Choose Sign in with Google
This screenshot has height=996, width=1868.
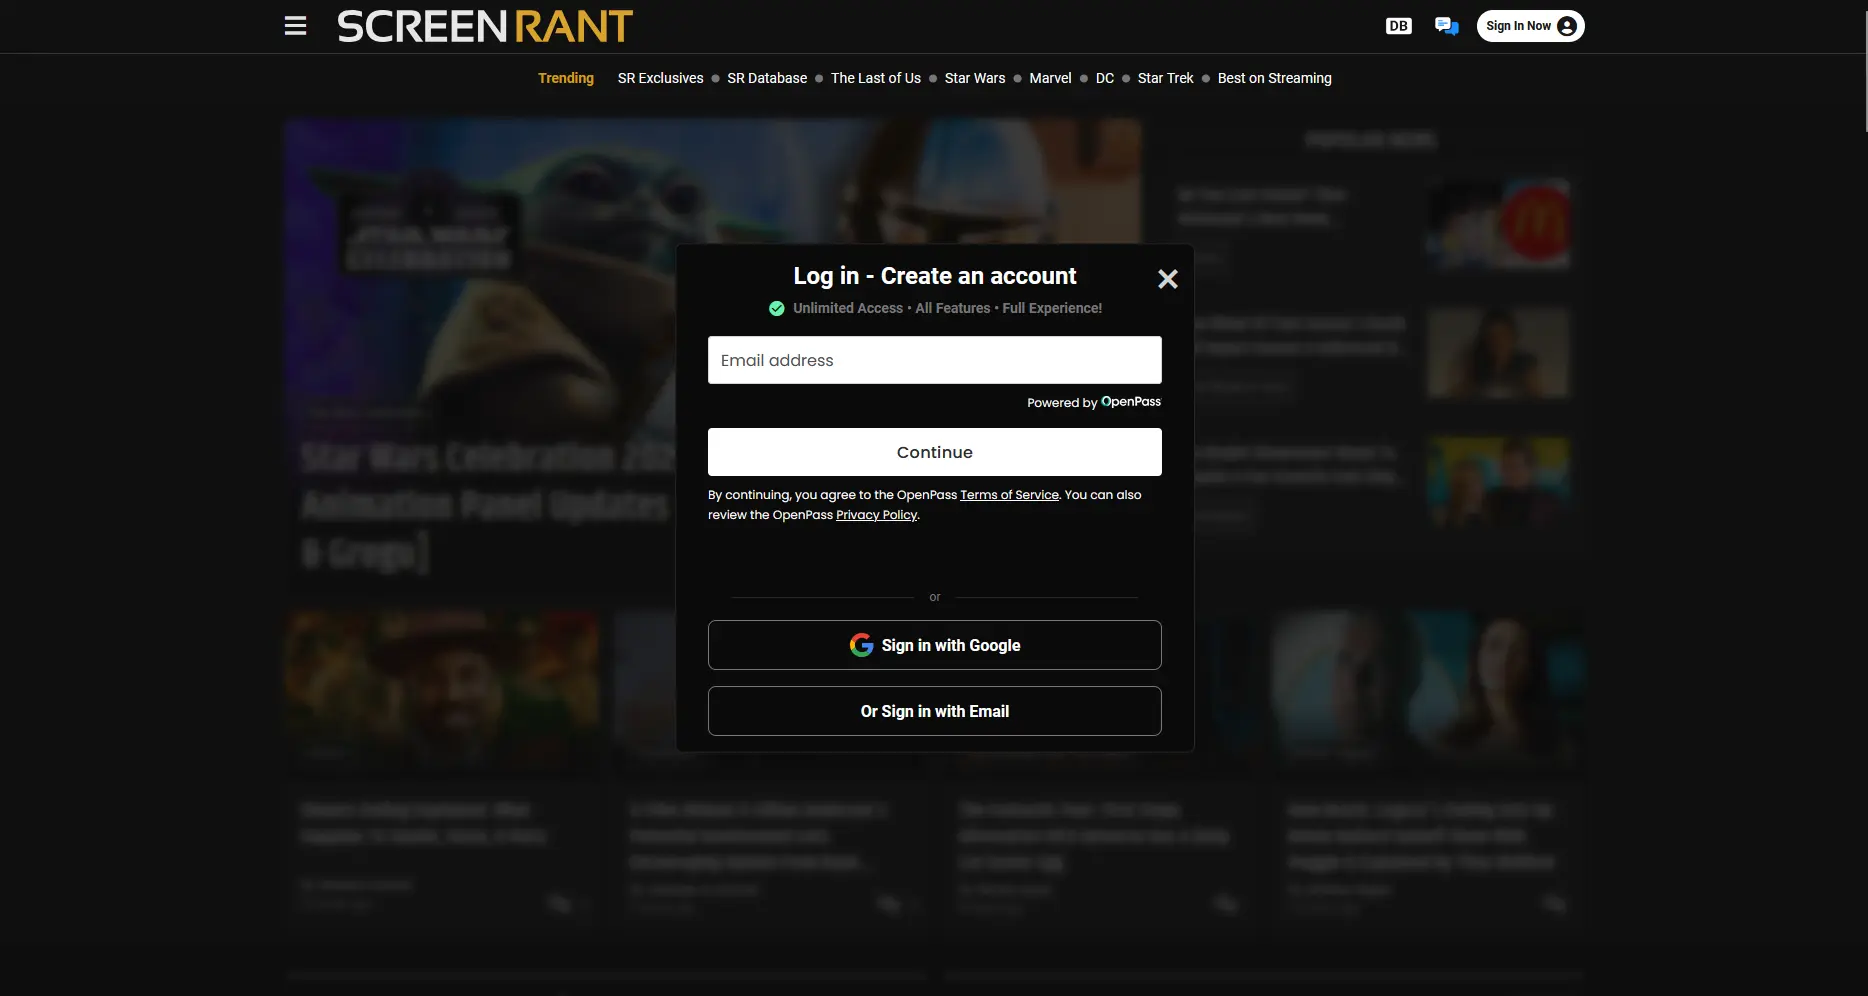click(934, 645)
